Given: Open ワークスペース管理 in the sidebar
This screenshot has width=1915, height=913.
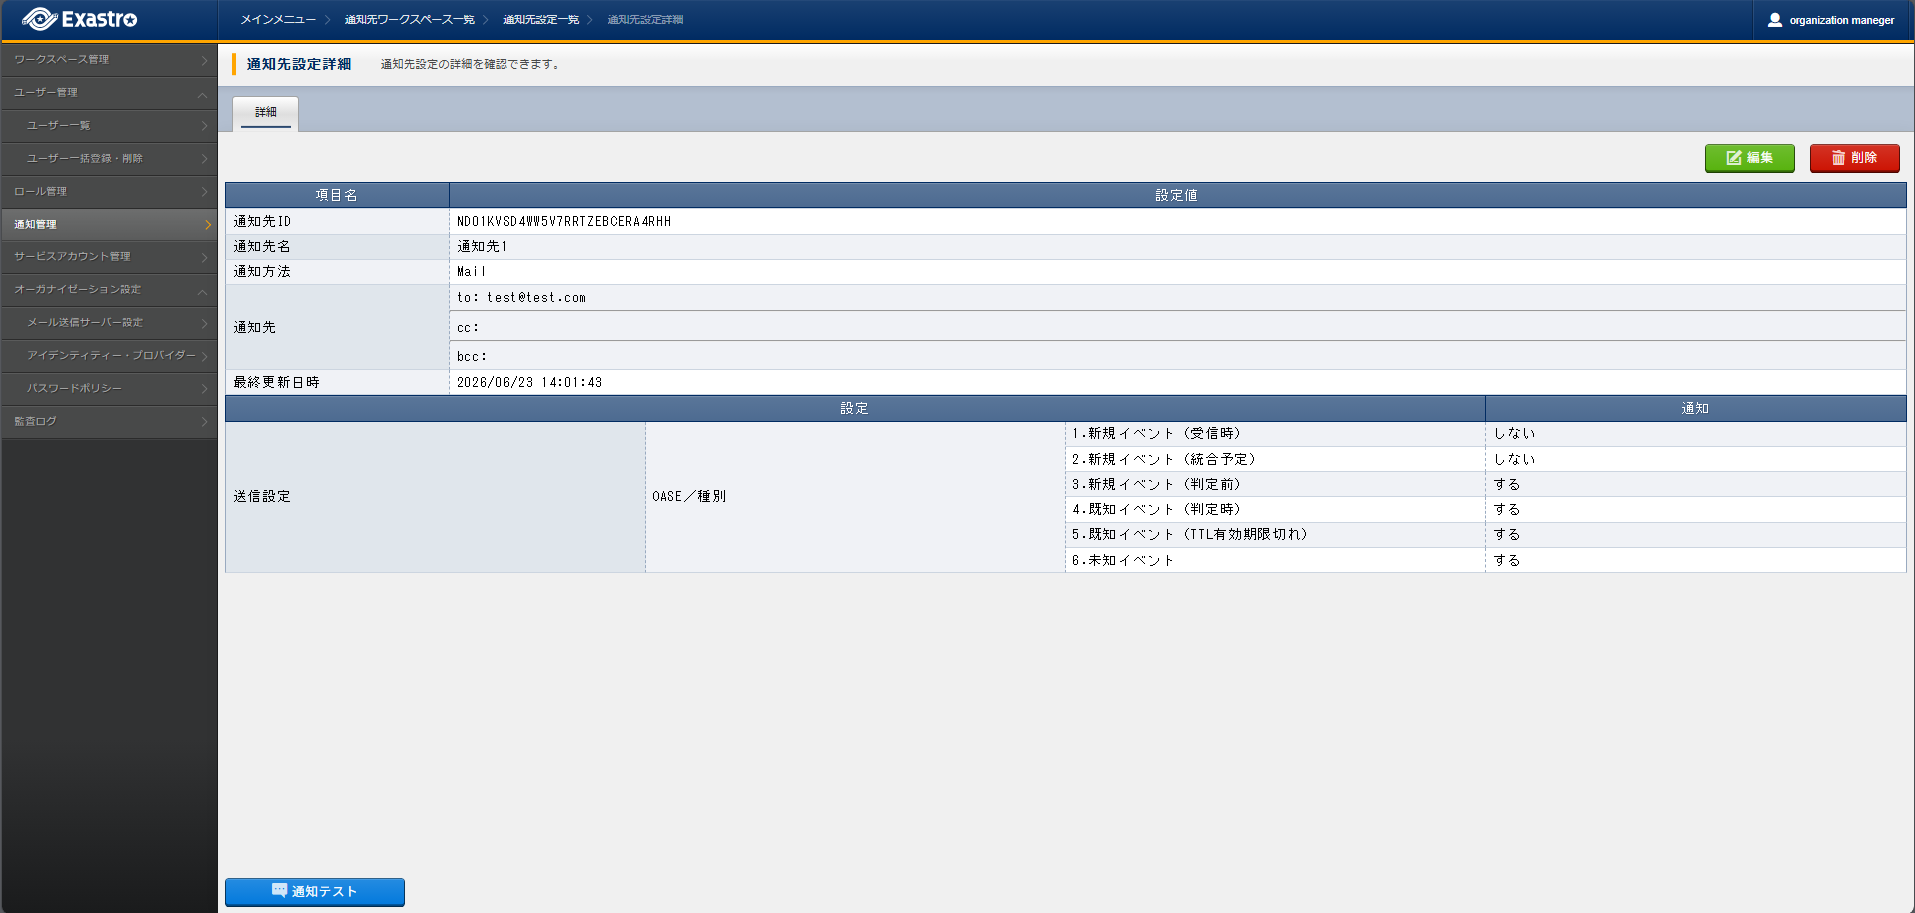Looking at the screenshot, I should tap(109, 60).
